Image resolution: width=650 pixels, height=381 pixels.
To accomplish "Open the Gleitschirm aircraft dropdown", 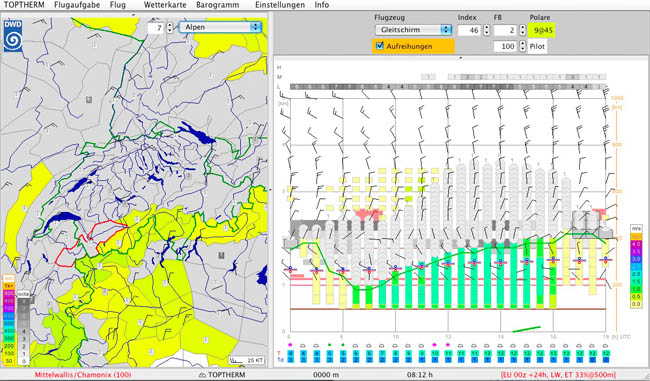I will pyautogui.click(x=413, y=30).
